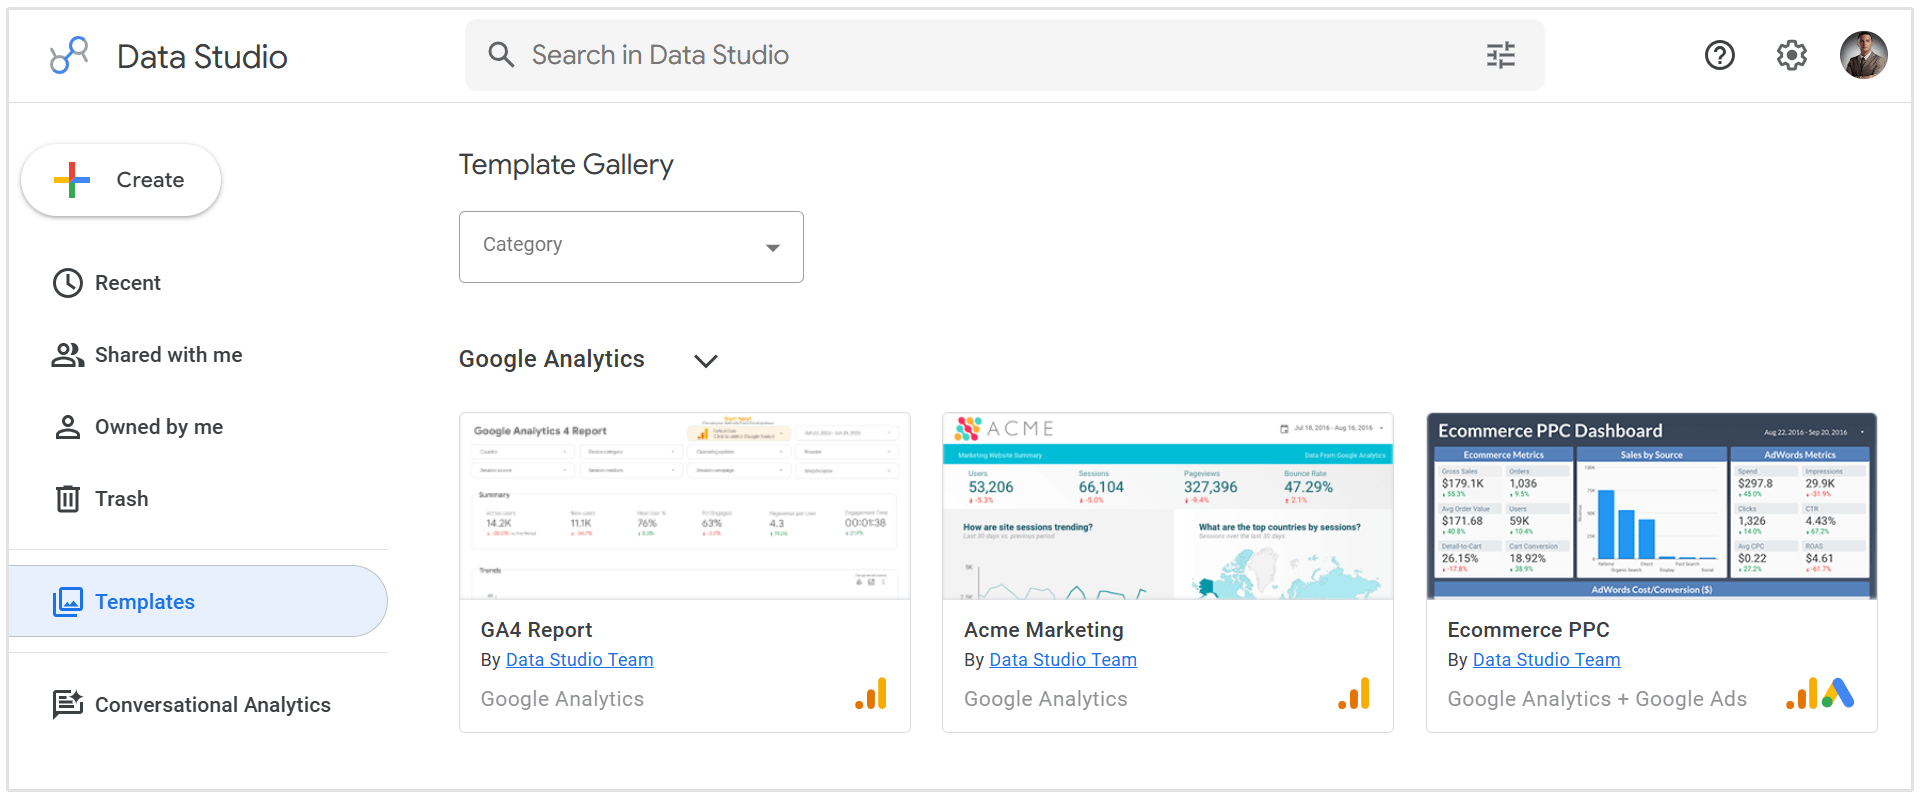Click the Owned by me person icon
The width and height of the screenshot is (1920, 800).
[x=68, y=427]
